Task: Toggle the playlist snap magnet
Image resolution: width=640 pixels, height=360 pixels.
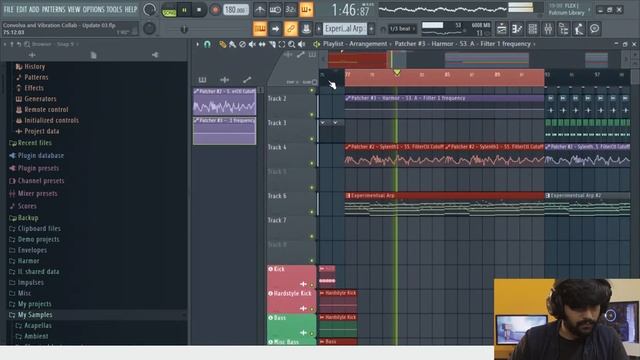Action: pos(207,44)
